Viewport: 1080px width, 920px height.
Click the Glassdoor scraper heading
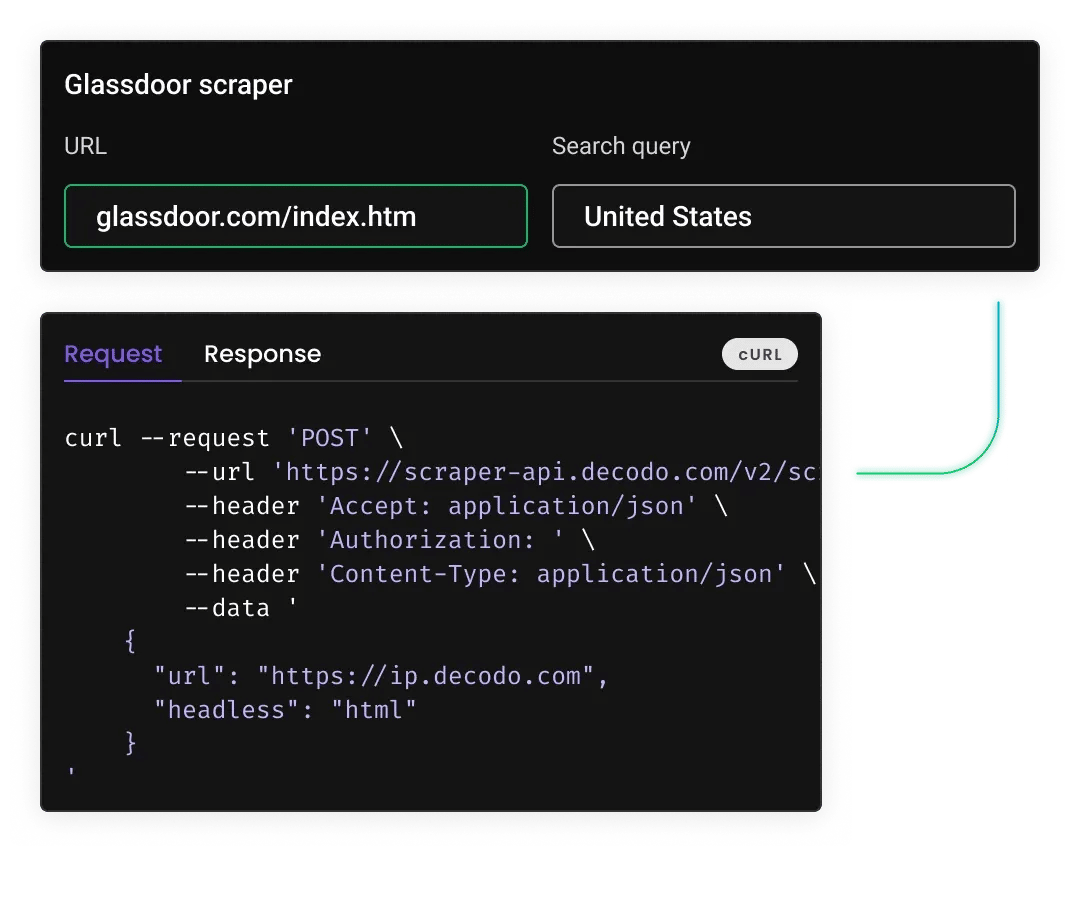click(178, 85)
